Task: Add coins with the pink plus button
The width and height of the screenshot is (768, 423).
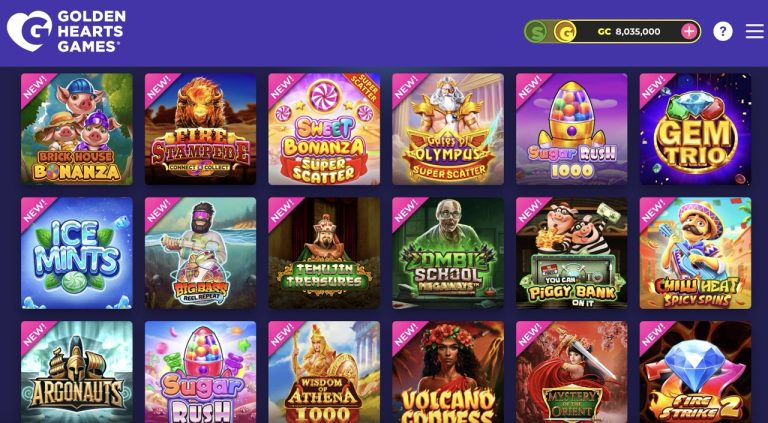Action: tap(689, 31)
